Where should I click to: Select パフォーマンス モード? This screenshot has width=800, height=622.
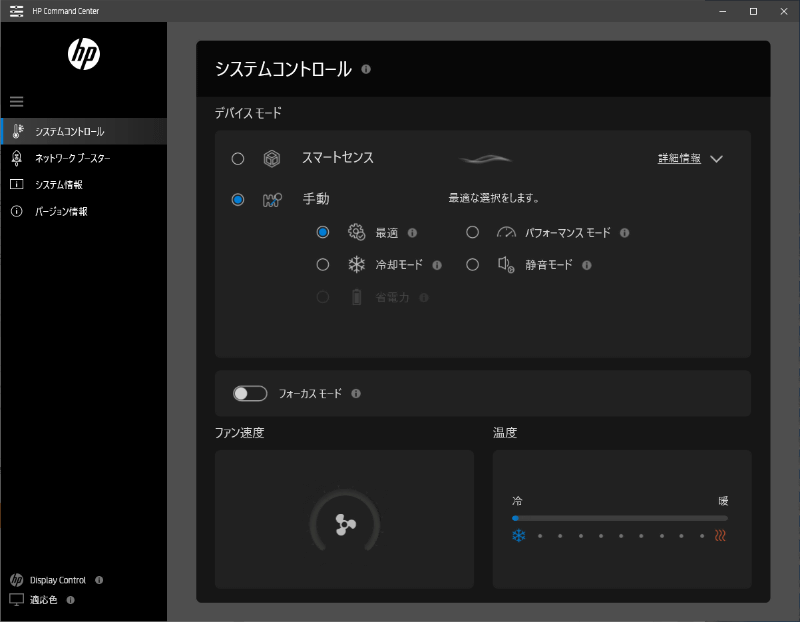[472, 232]
